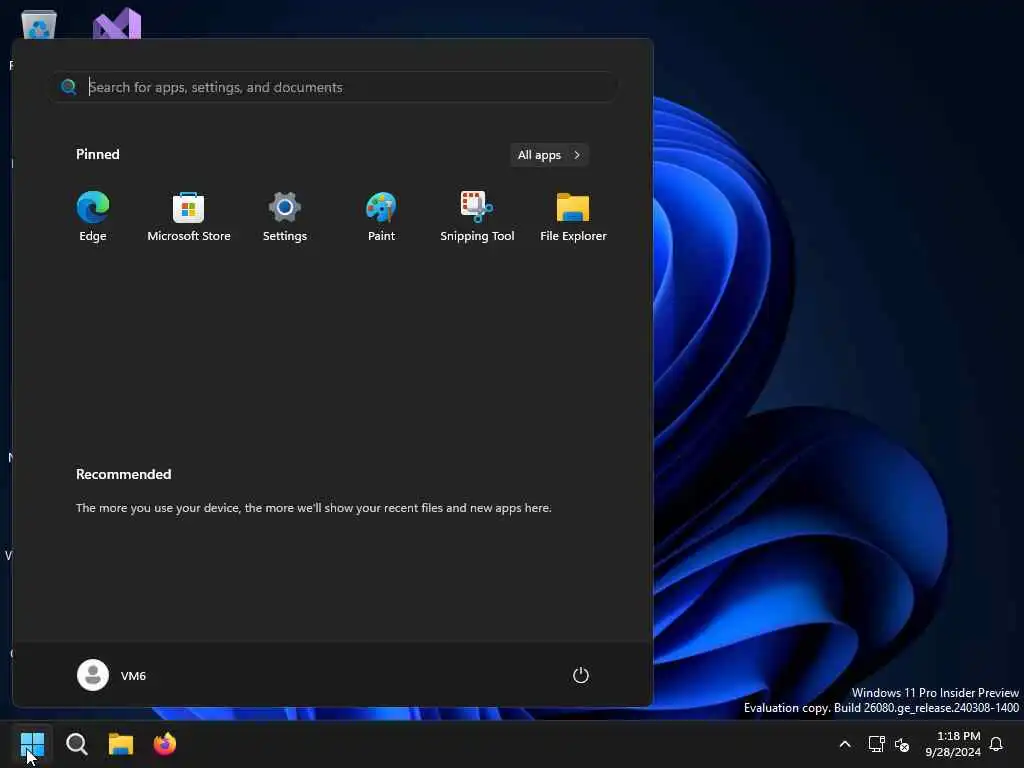Select the Visual Studio desktop icon
The height and width of the screenshot is (768, 1024).
pyautogui.click(x=117, y=24)
